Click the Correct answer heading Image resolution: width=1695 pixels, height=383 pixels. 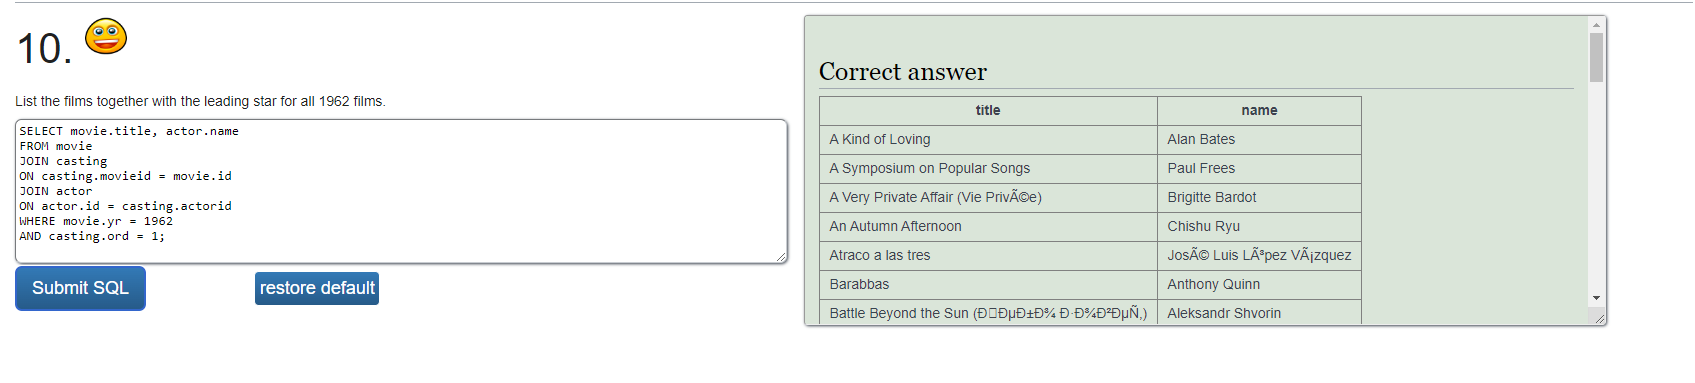902,72
